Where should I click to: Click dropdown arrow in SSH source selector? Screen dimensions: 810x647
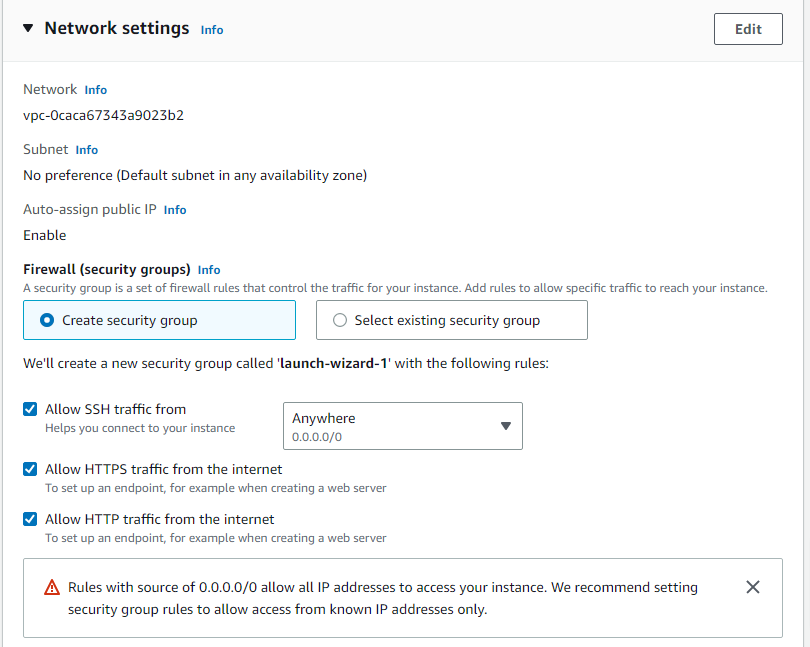point(506,426)
